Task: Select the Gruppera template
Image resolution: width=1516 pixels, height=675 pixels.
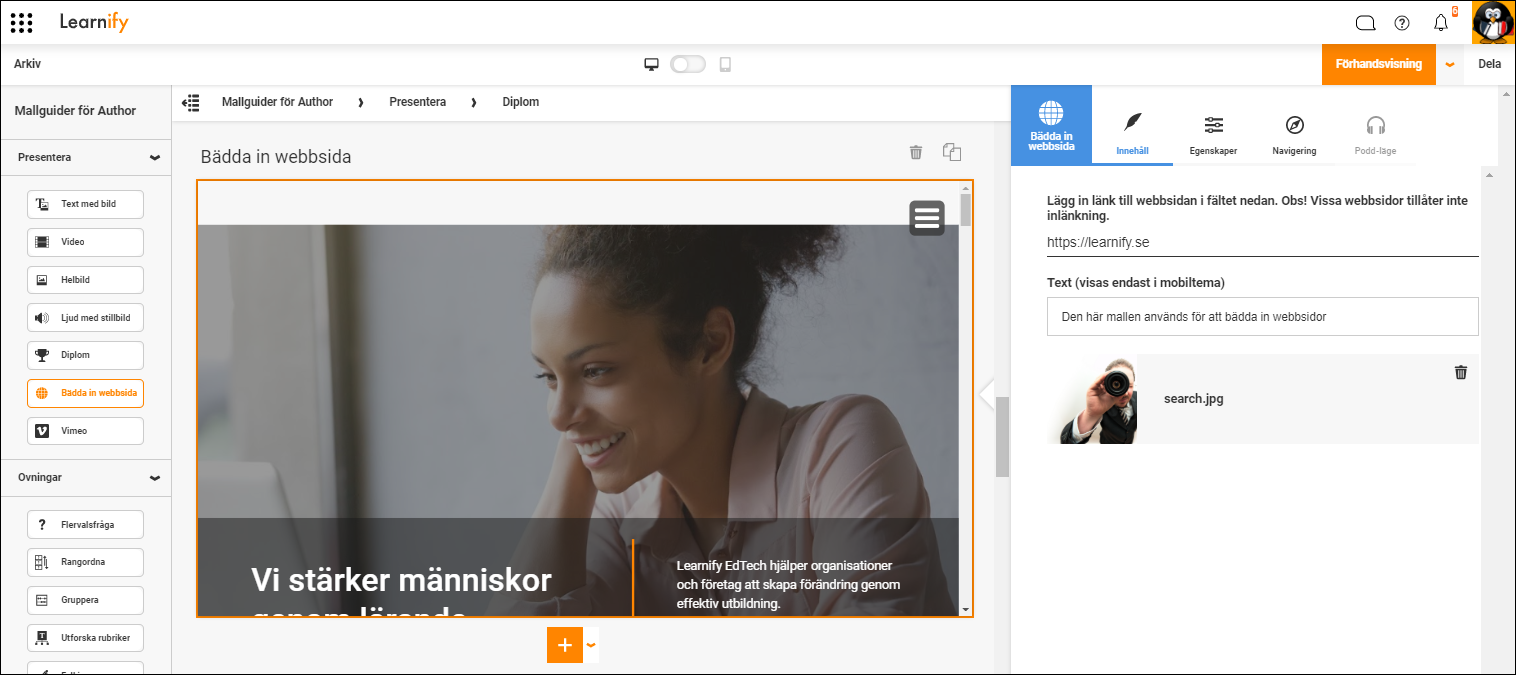Action: tap(85, 600)
